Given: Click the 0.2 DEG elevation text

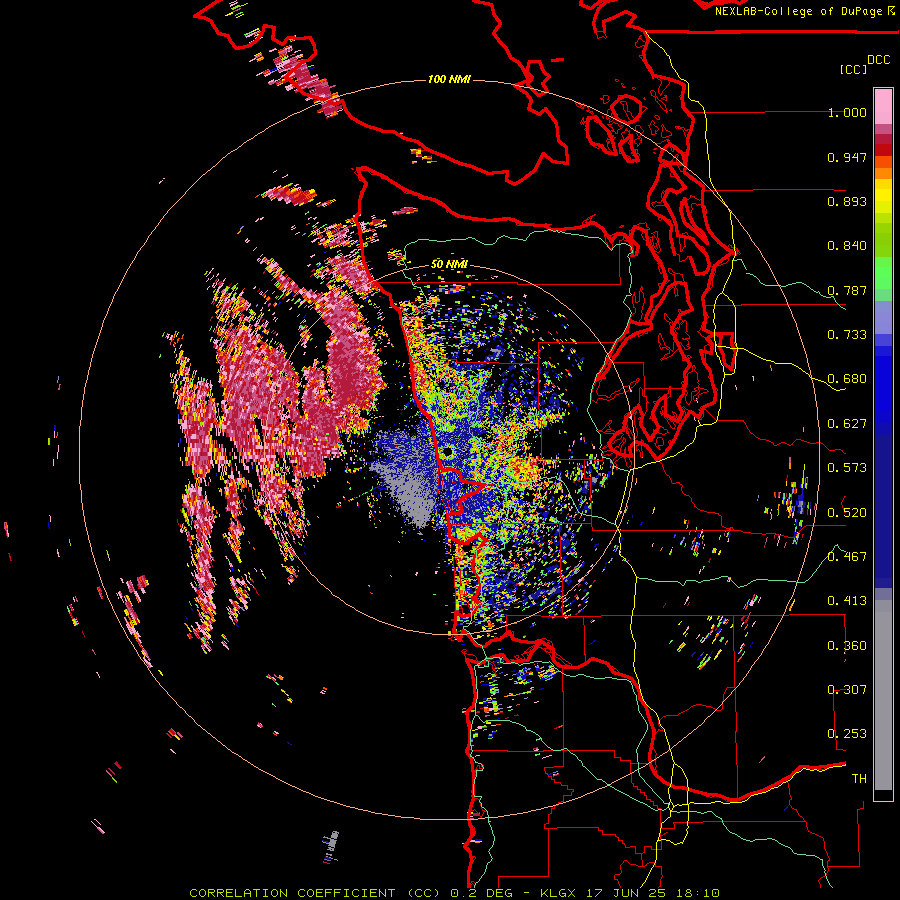Looking at the screenshot, I should click(x=481, y=893).
